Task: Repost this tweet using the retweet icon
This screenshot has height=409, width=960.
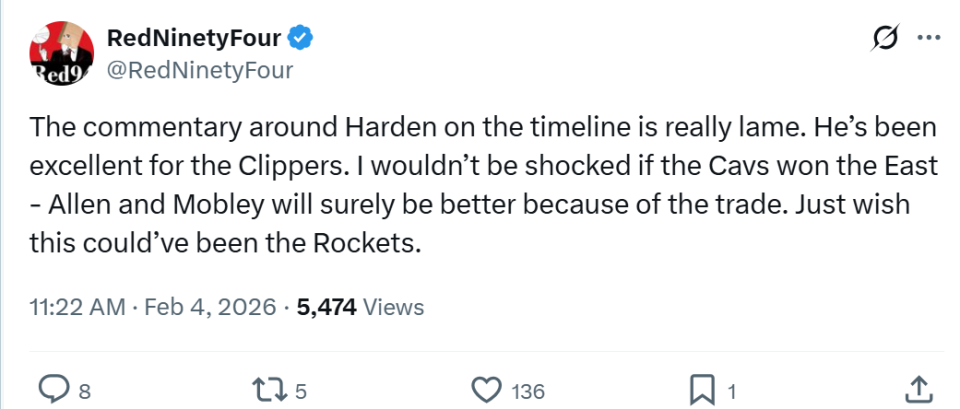Action: click(265, 388)
